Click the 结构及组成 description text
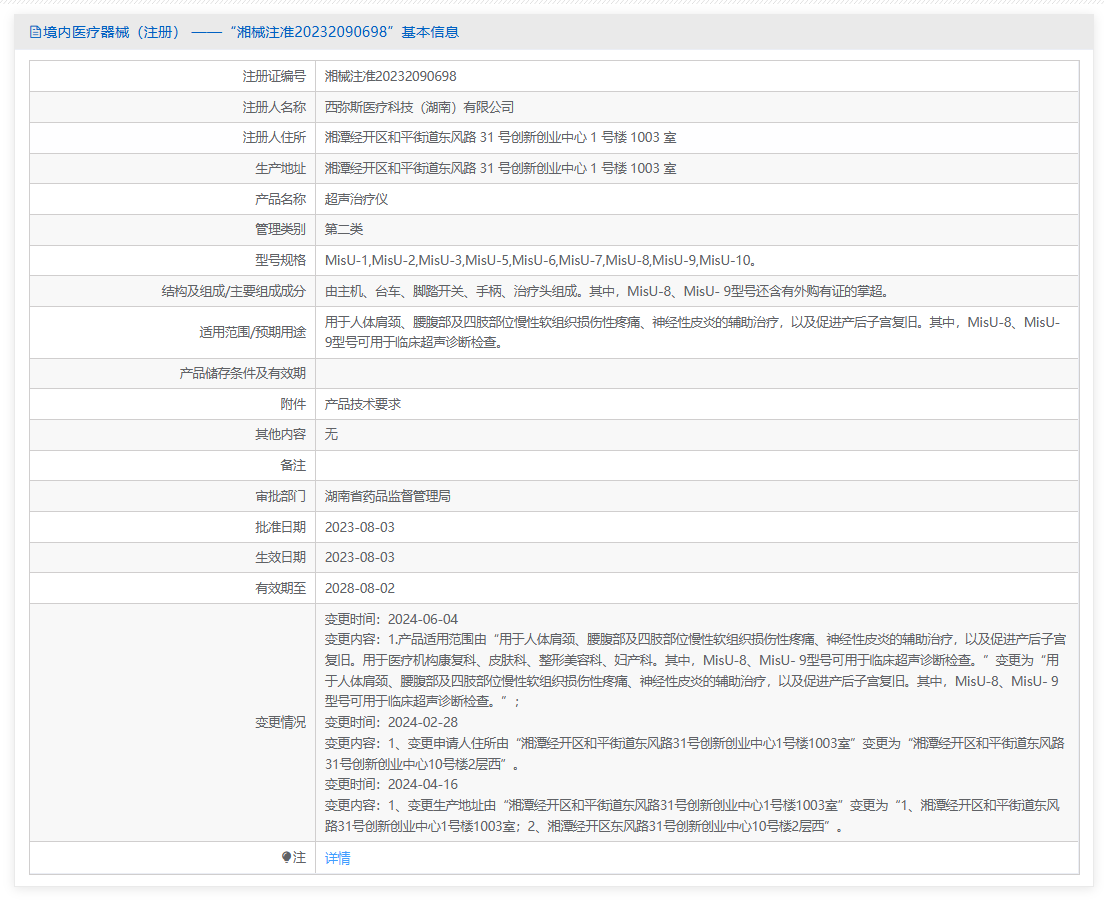 [606, 292]
